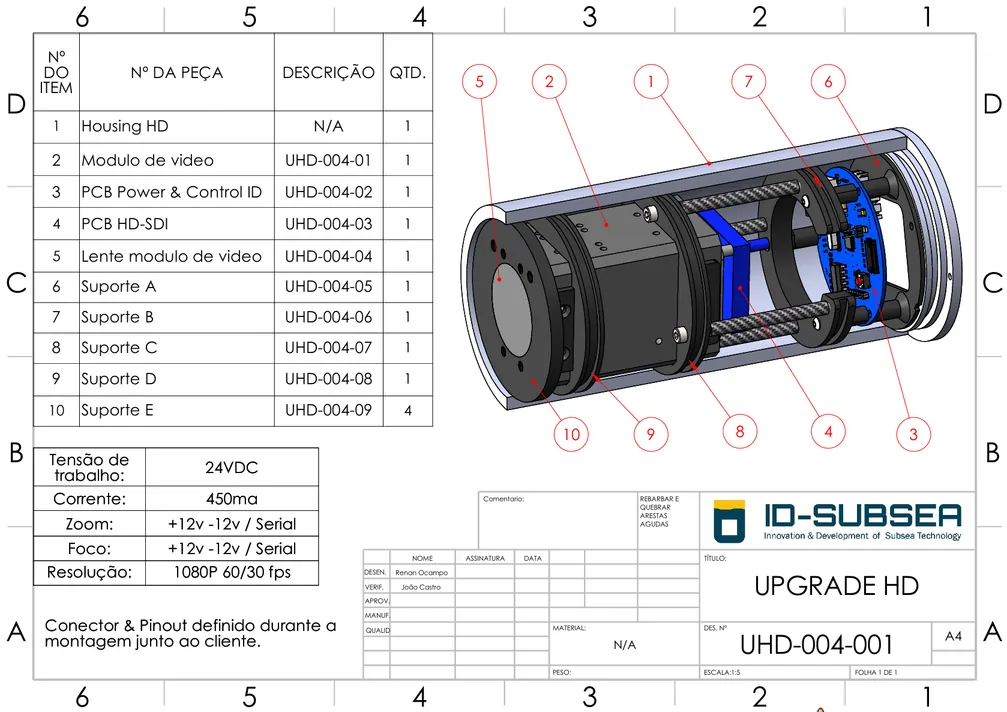Screen dimensions: 1007x712
Task: Click 'REBARBAR E QUEBRAR ARESTAS AGUDAS' note
Action: (x=659, y=511)
